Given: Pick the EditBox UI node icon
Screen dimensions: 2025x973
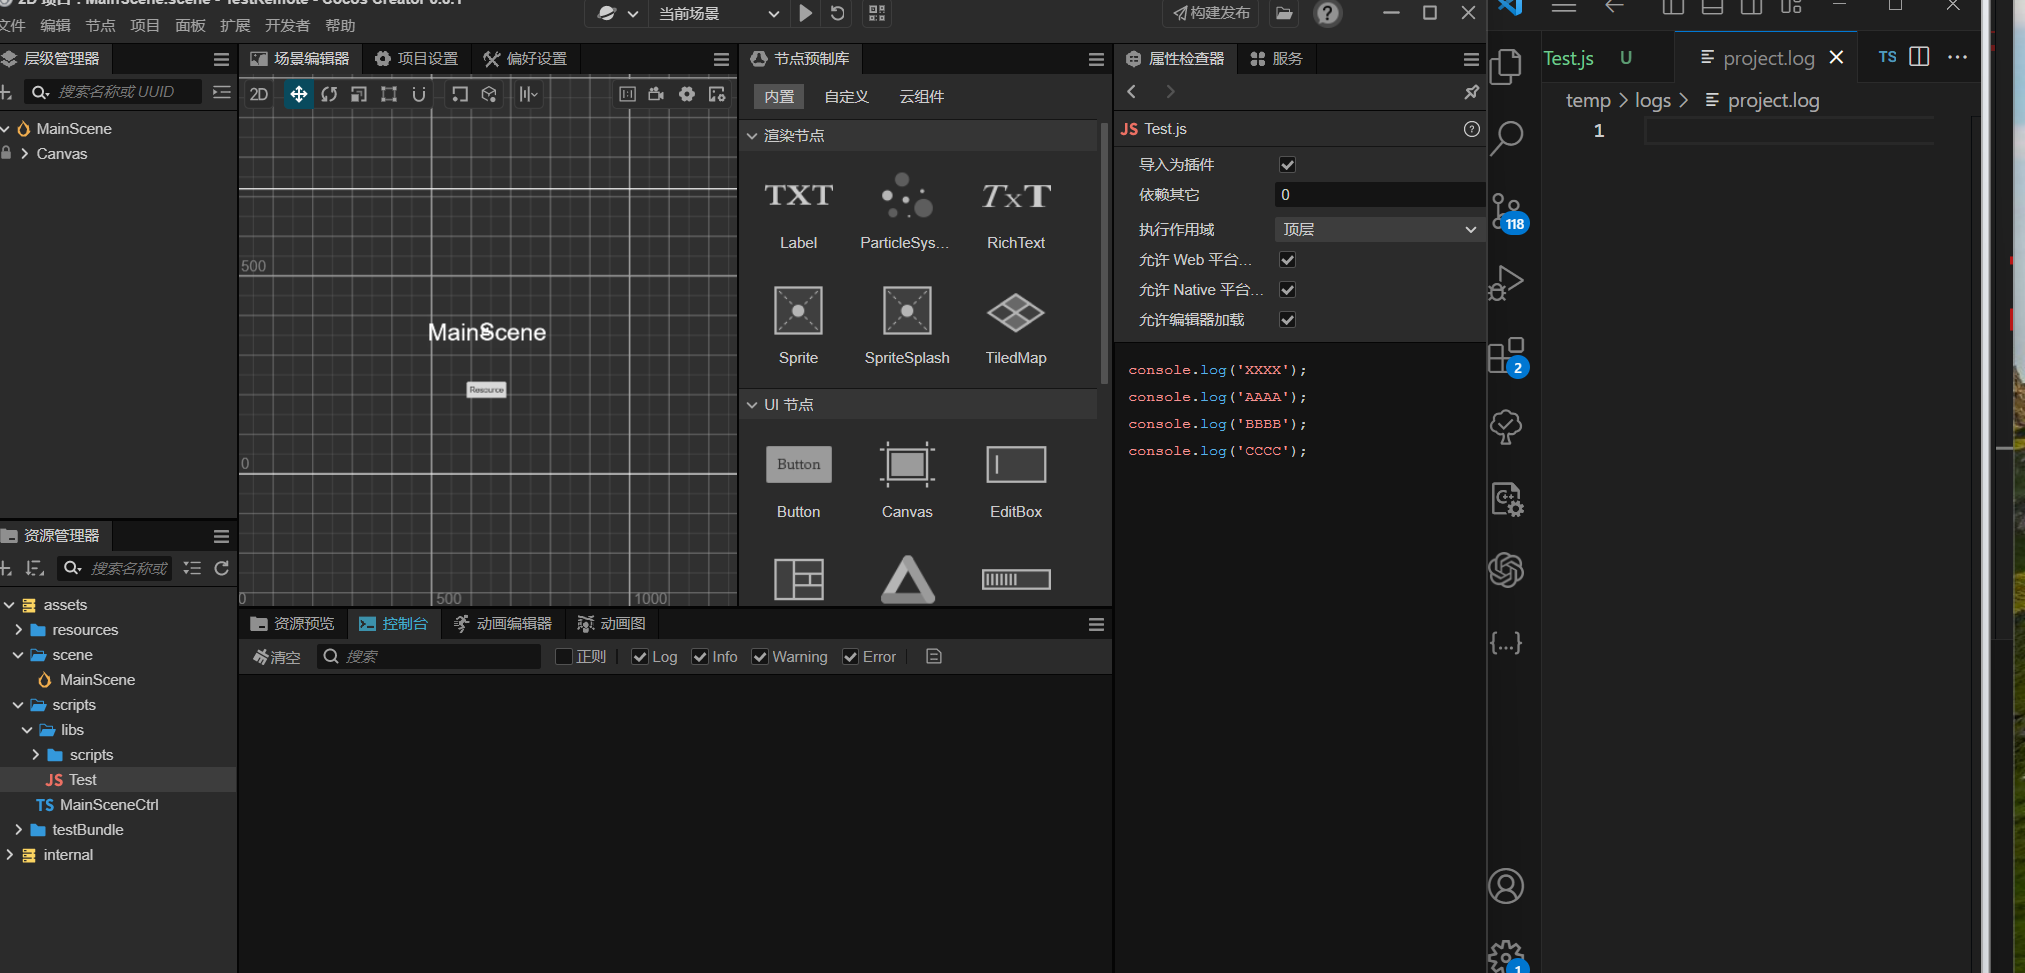Looking at the screenshot, I should pos(1015,466).
